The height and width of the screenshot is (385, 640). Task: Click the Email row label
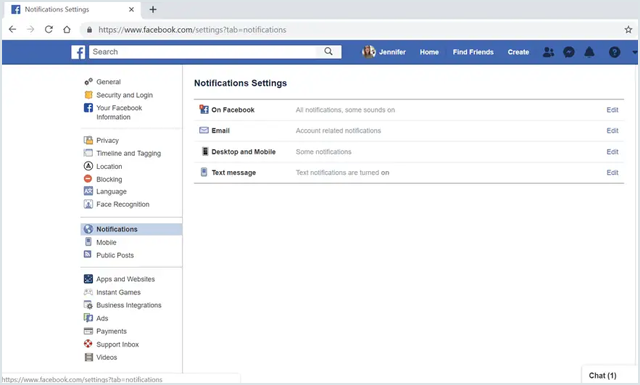220,131
